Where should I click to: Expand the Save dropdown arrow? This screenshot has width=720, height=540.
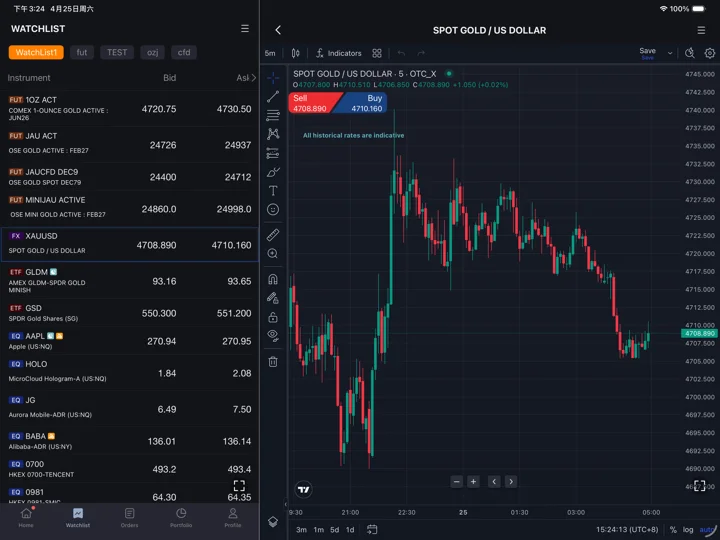click(x=670, y=53)
